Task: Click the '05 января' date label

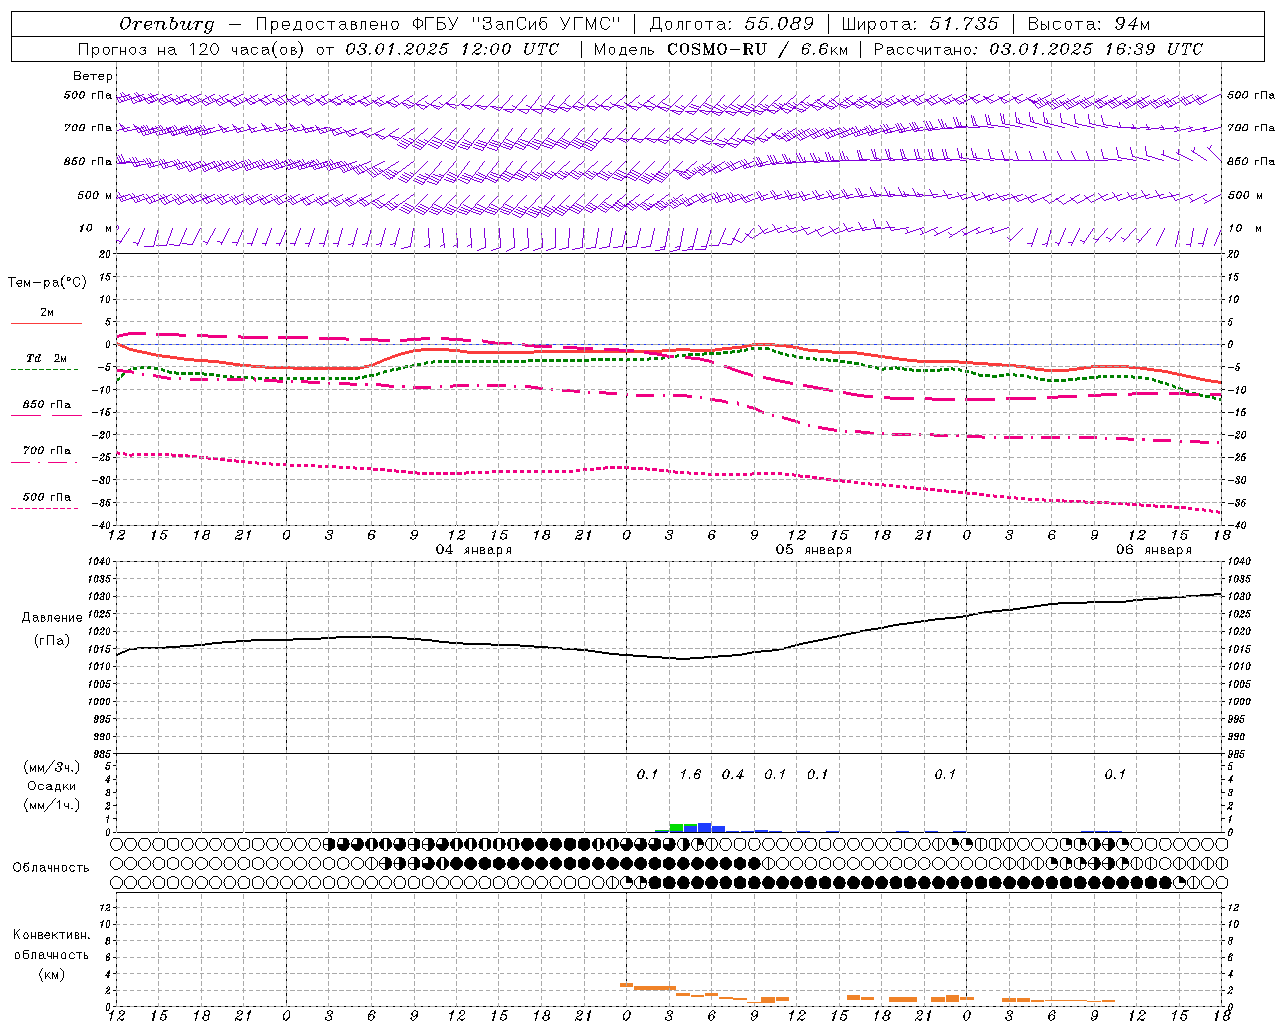Action: pyautogui.click(x=813, y=550)
